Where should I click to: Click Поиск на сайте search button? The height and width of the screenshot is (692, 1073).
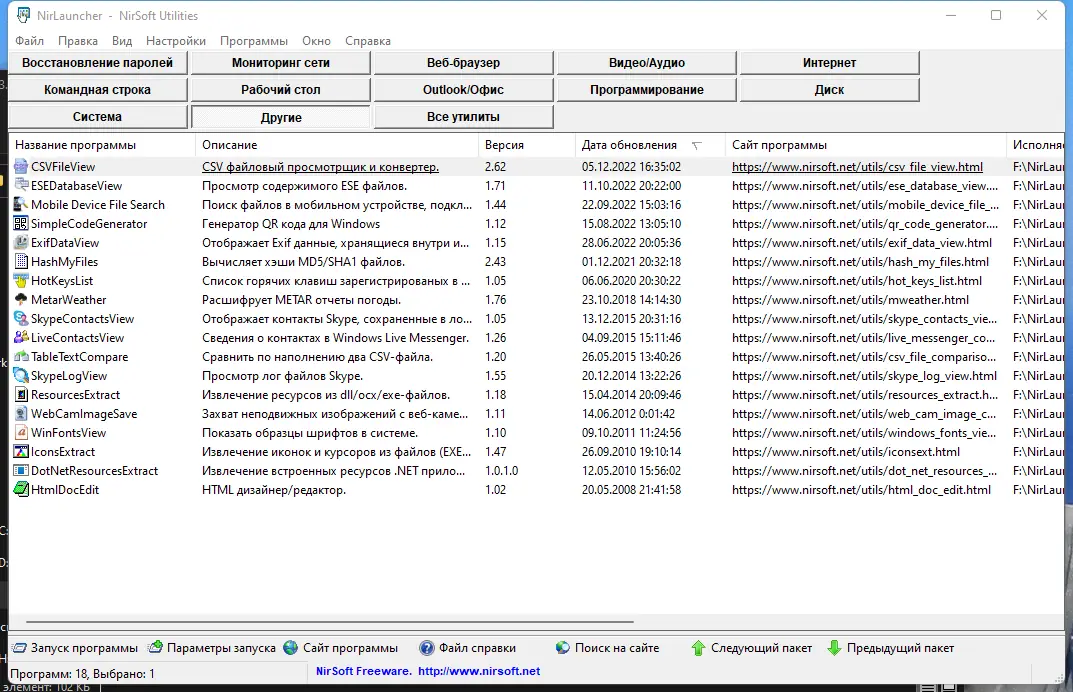tap(608, 648)
